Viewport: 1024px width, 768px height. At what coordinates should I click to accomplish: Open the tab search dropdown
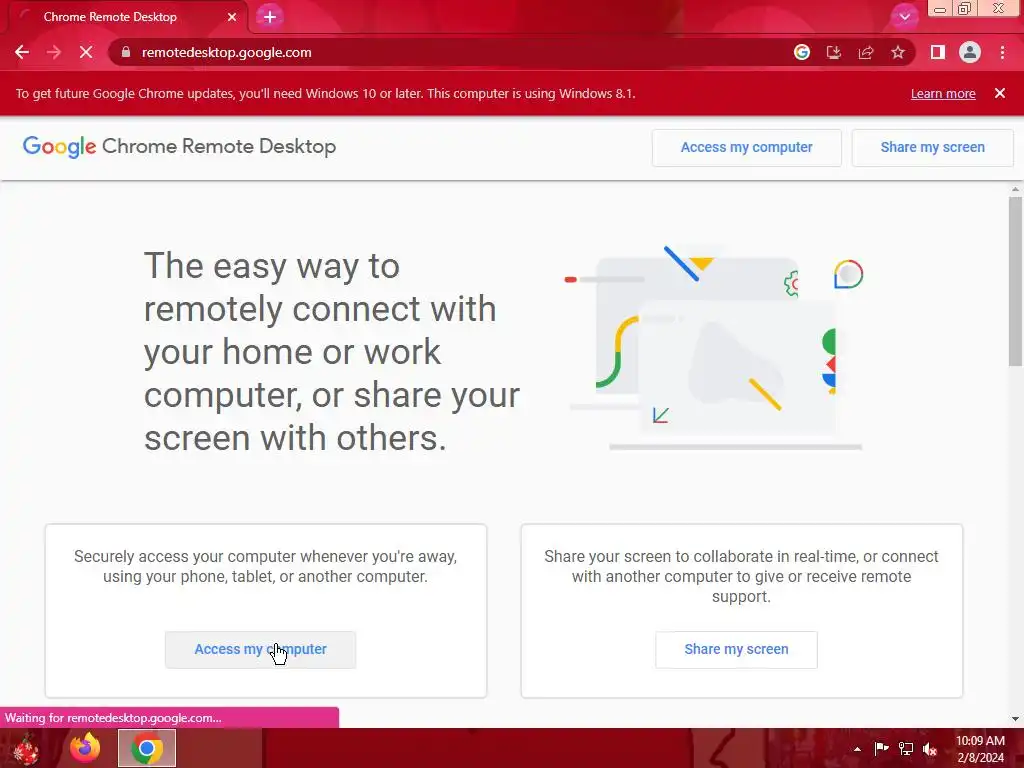click(x=904, y=17)
